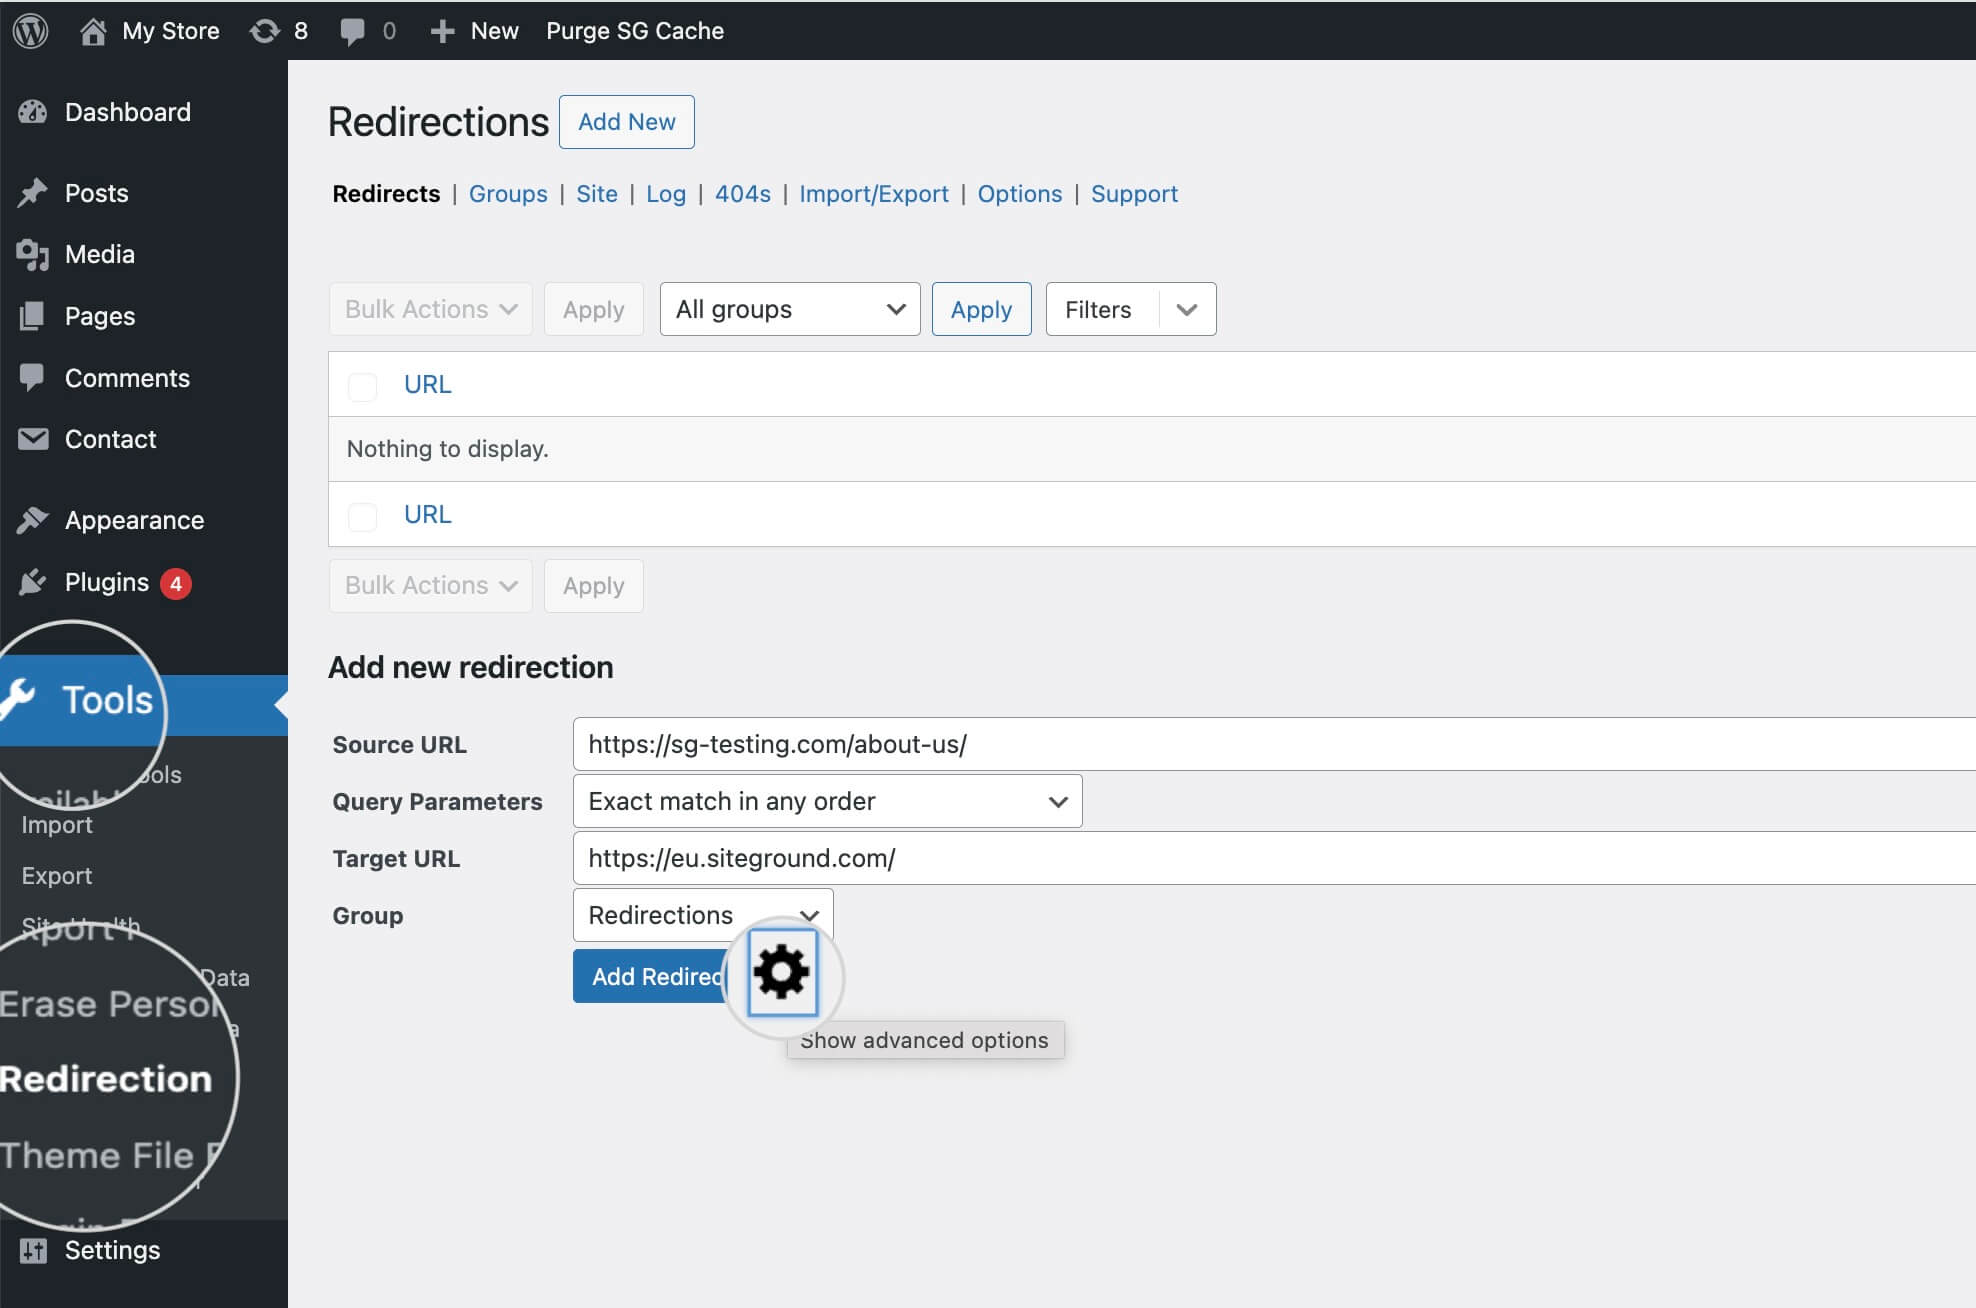The image size is (1976, 1308).
Task: Open the Import/Export tab
Action: click(x=871, y=193)
